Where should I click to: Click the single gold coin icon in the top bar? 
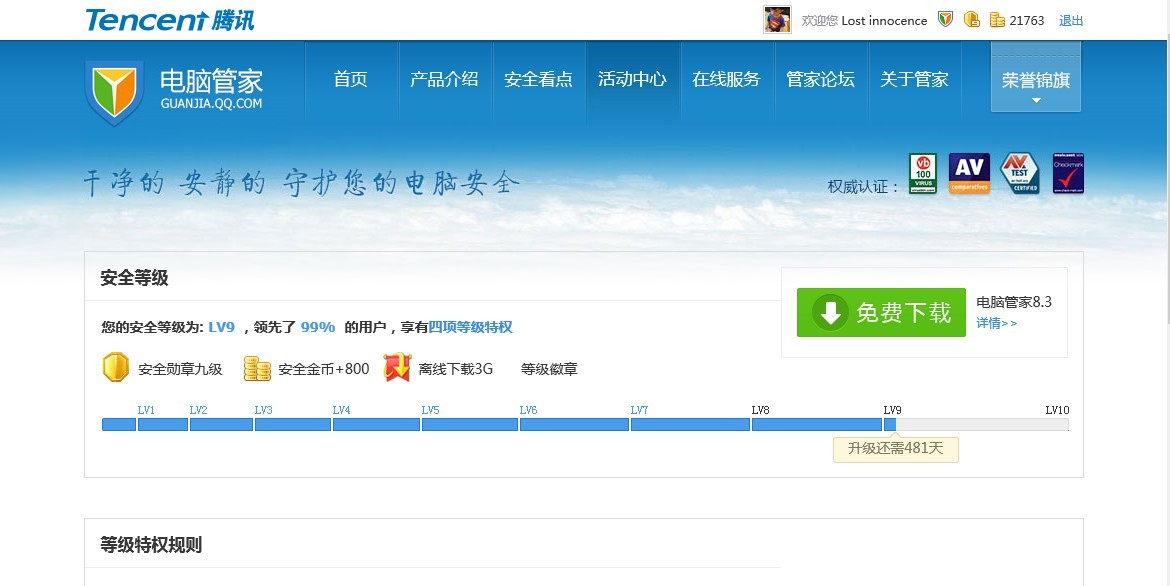[x=972, y=19]
